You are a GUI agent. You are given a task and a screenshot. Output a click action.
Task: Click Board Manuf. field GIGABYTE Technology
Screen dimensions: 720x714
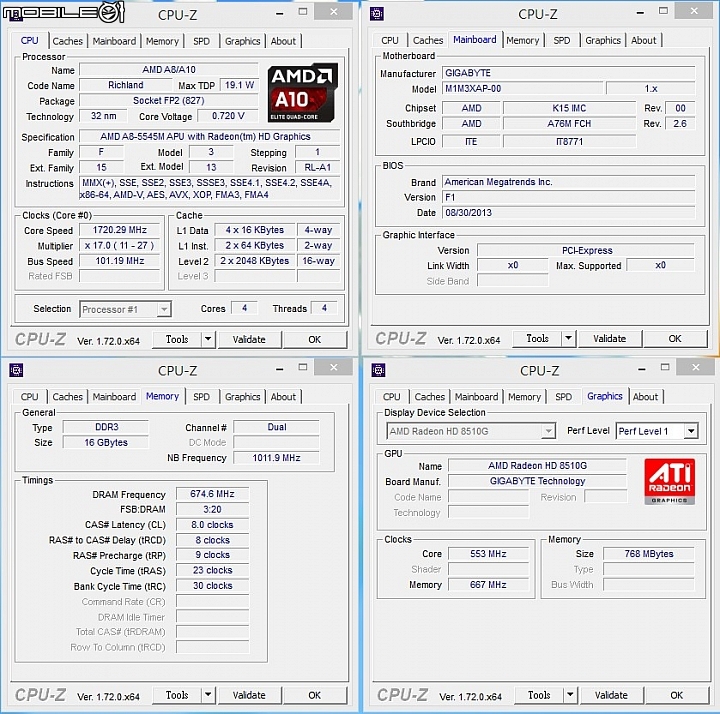click(x=538, y=481)
